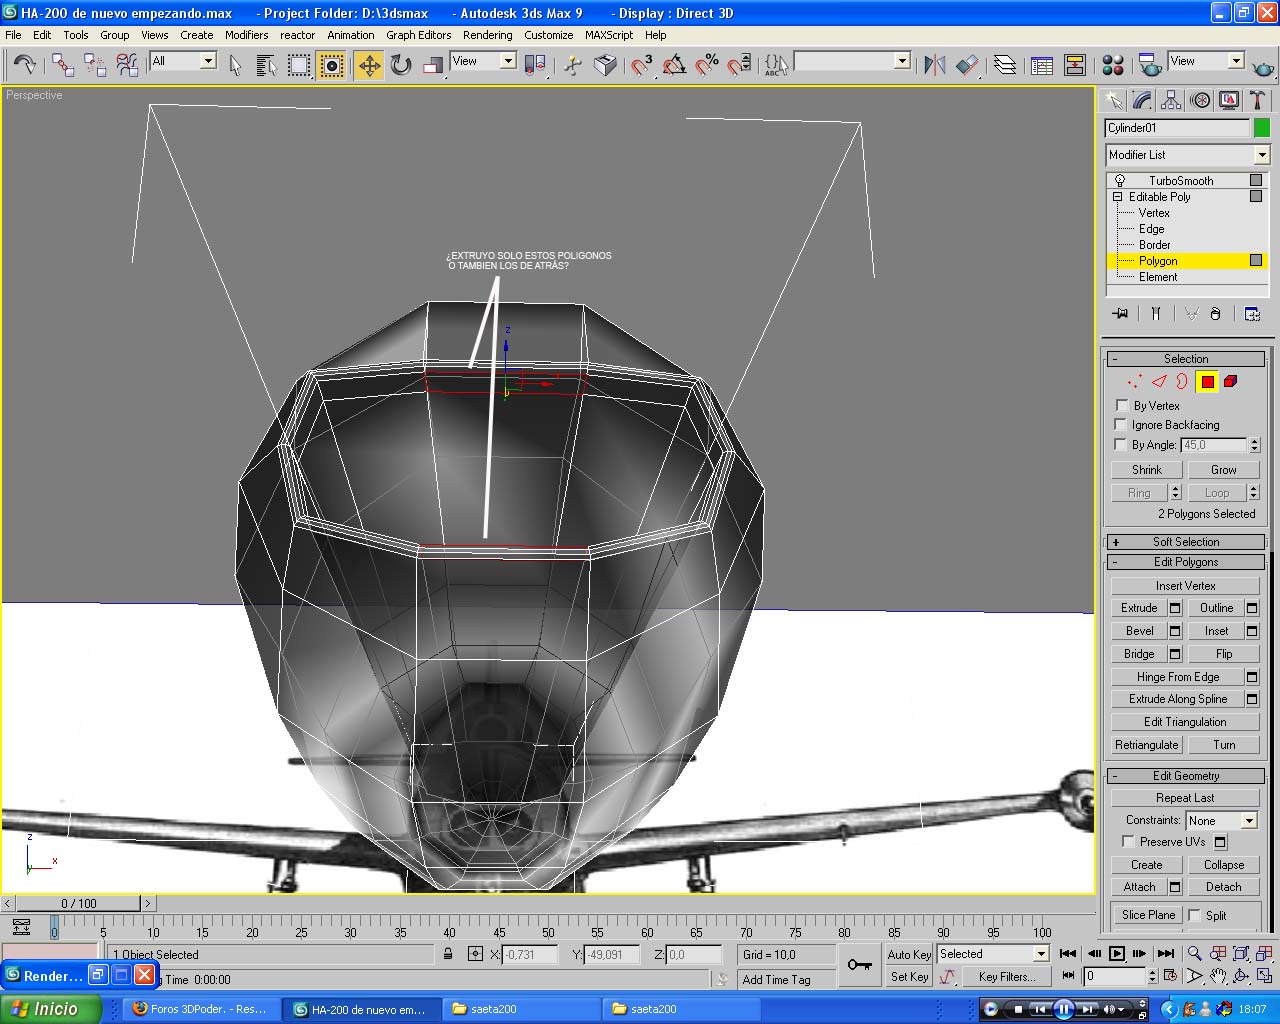
Task: Open the Curve Editor
Action: pyautogui.click(x=1042, y=66)
